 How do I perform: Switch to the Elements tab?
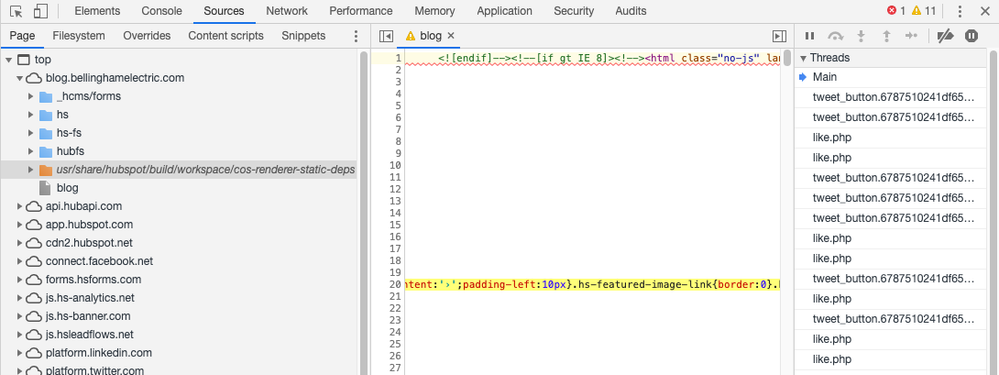pos(97,11)
